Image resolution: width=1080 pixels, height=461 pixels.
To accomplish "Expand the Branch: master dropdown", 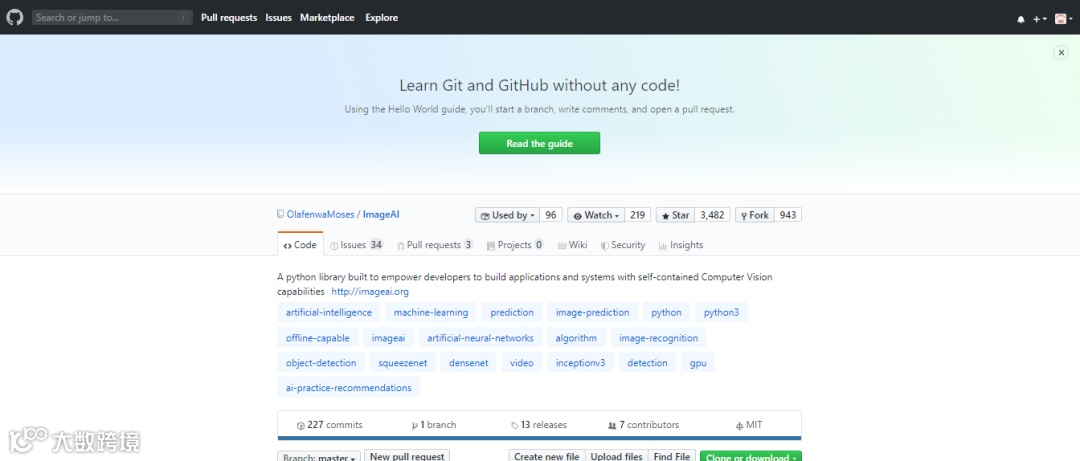I will pyautogui.click(x=319, y=457).
